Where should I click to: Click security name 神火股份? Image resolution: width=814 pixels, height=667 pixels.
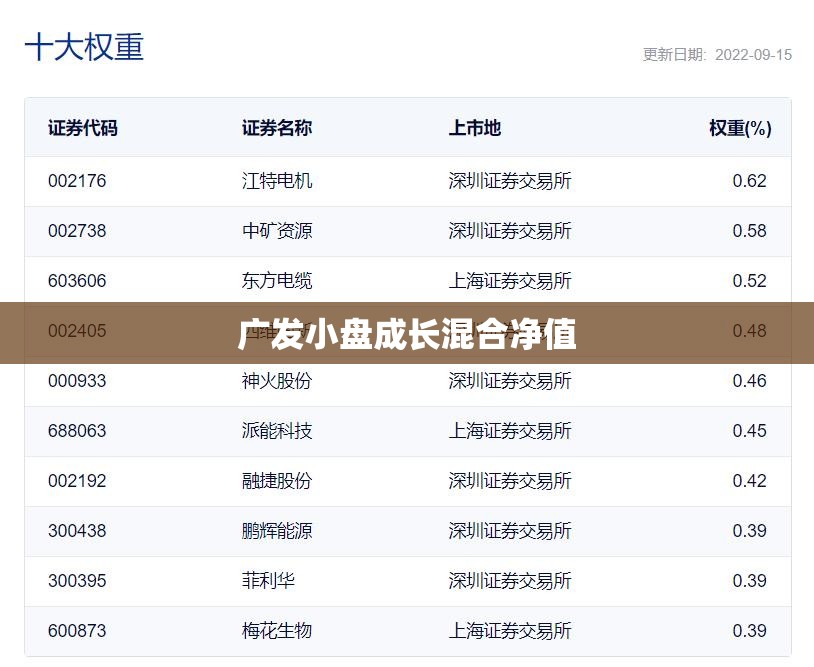[277, 381]
